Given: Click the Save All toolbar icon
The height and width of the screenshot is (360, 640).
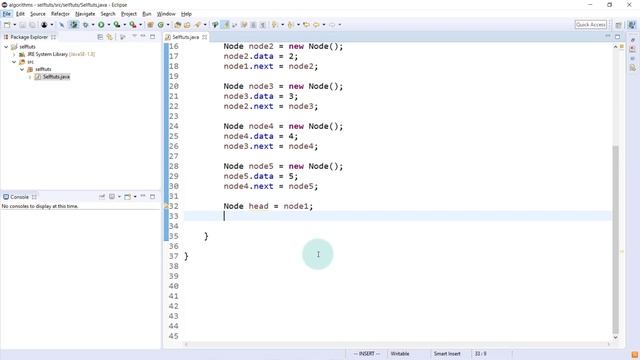Looking at the screenshot, I should click(x=32, y=25).
